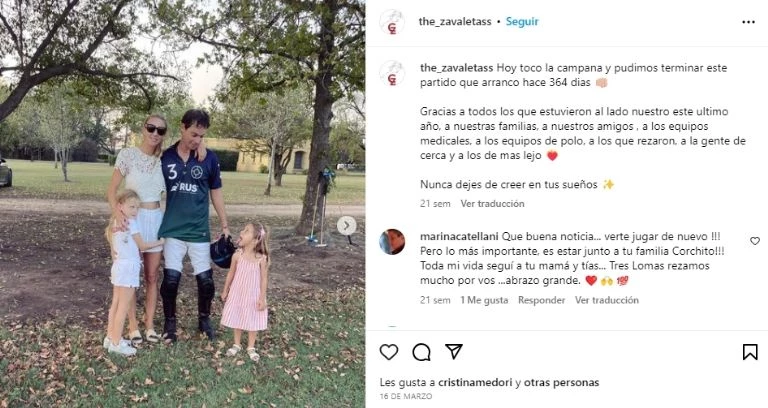Translate the caption with Ver traducción

point(492,204)
